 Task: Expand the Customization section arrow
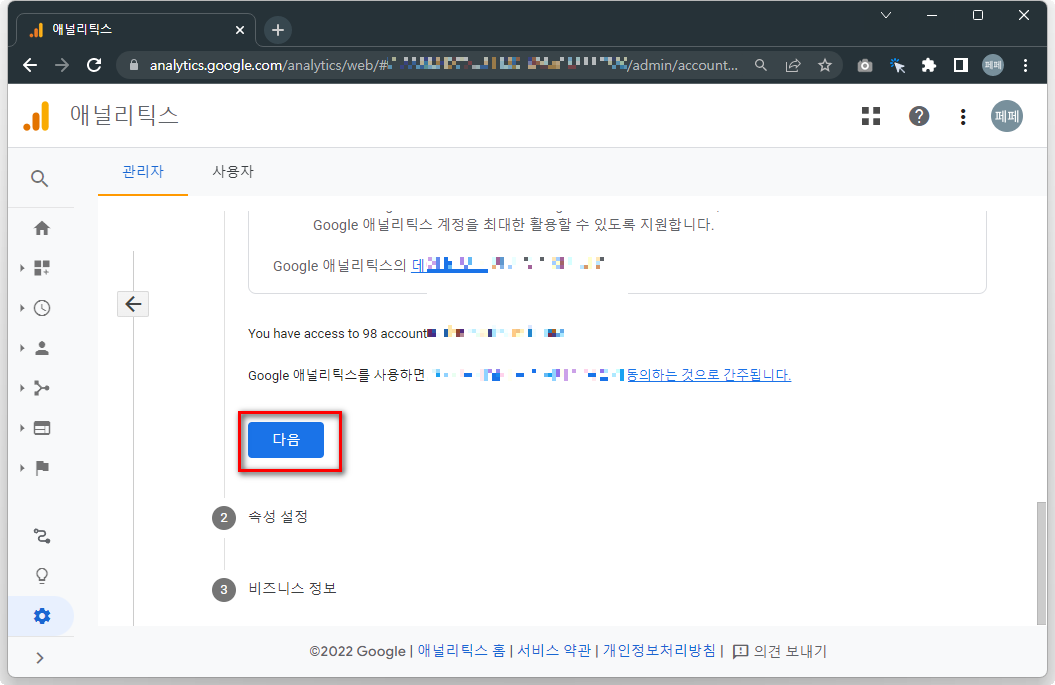22,268
